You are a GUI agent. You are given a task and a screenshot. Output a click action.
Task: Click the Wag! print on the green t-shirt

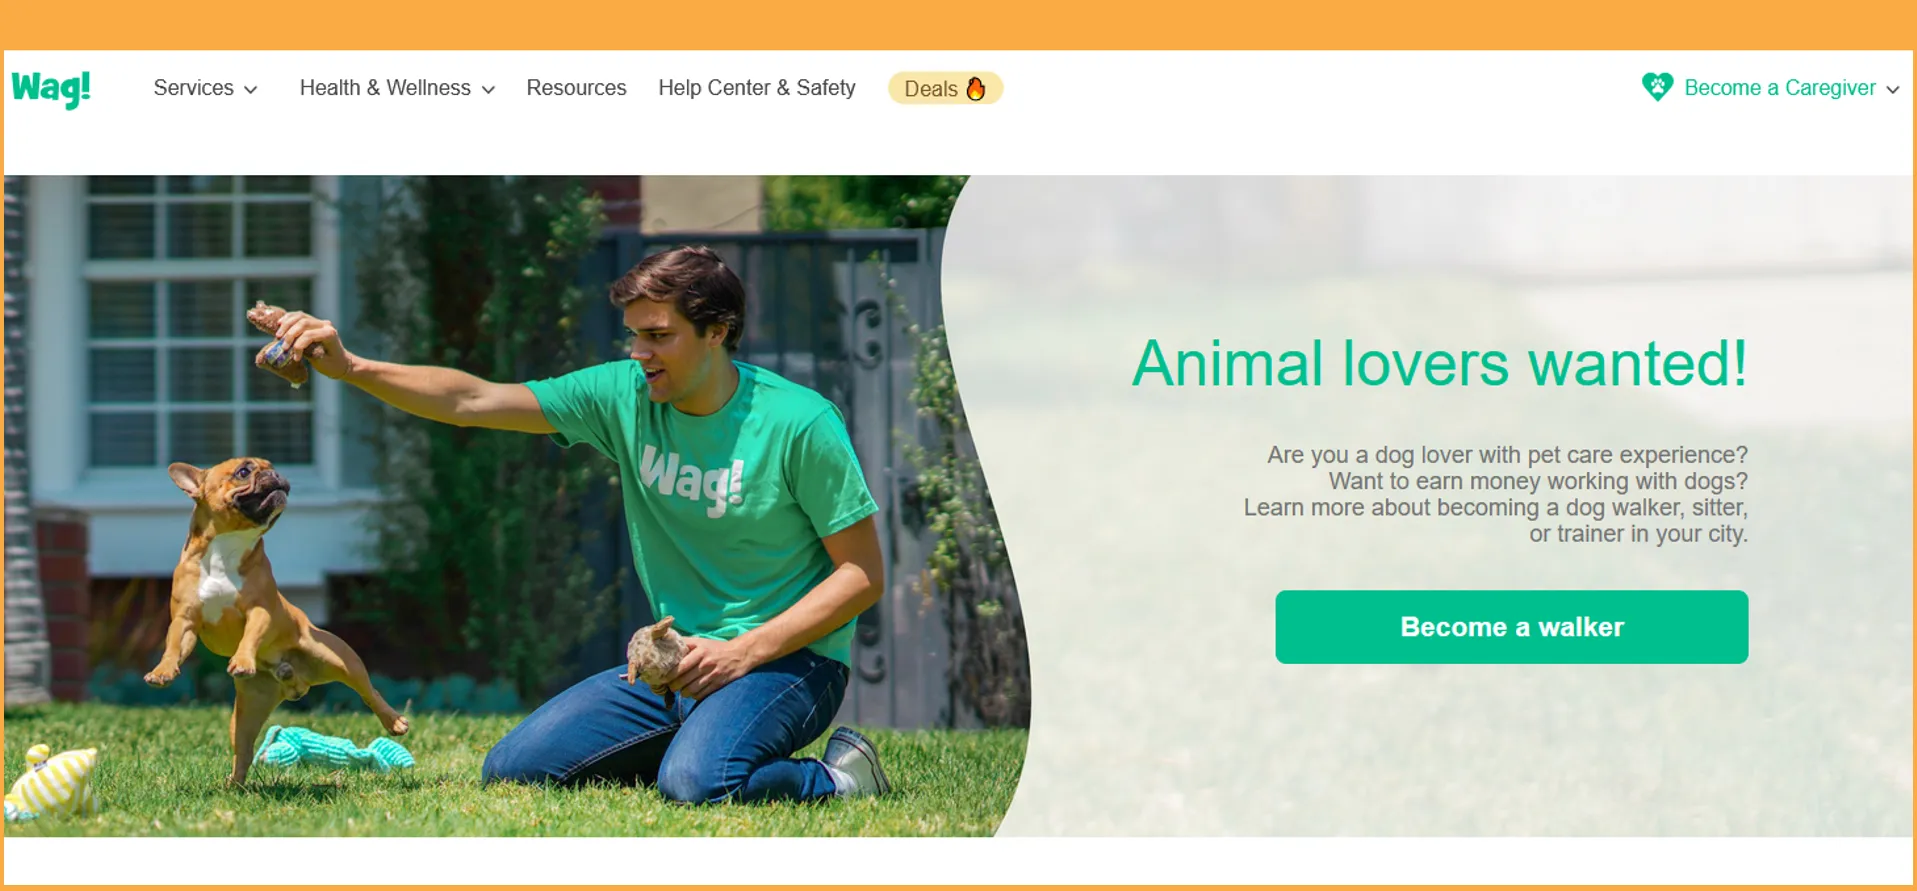pos(692,480)
